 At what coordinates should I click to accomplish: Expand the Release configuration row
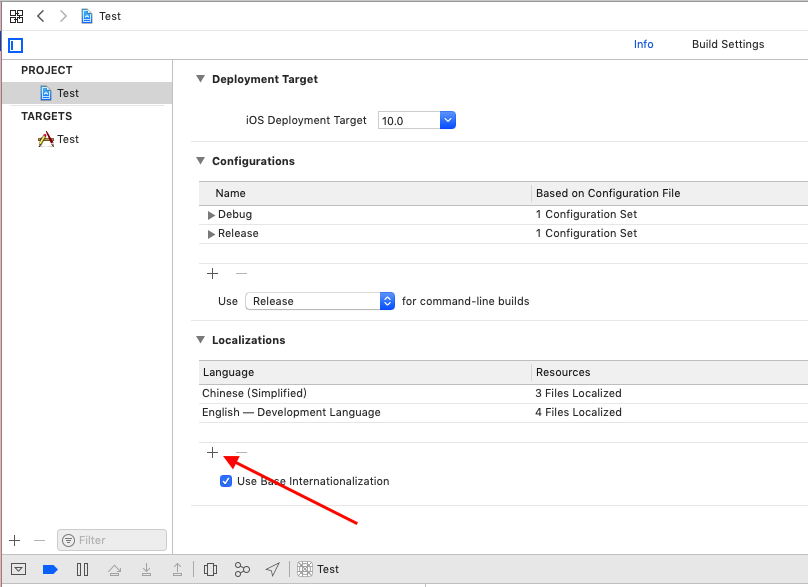[x=211, y=234]
